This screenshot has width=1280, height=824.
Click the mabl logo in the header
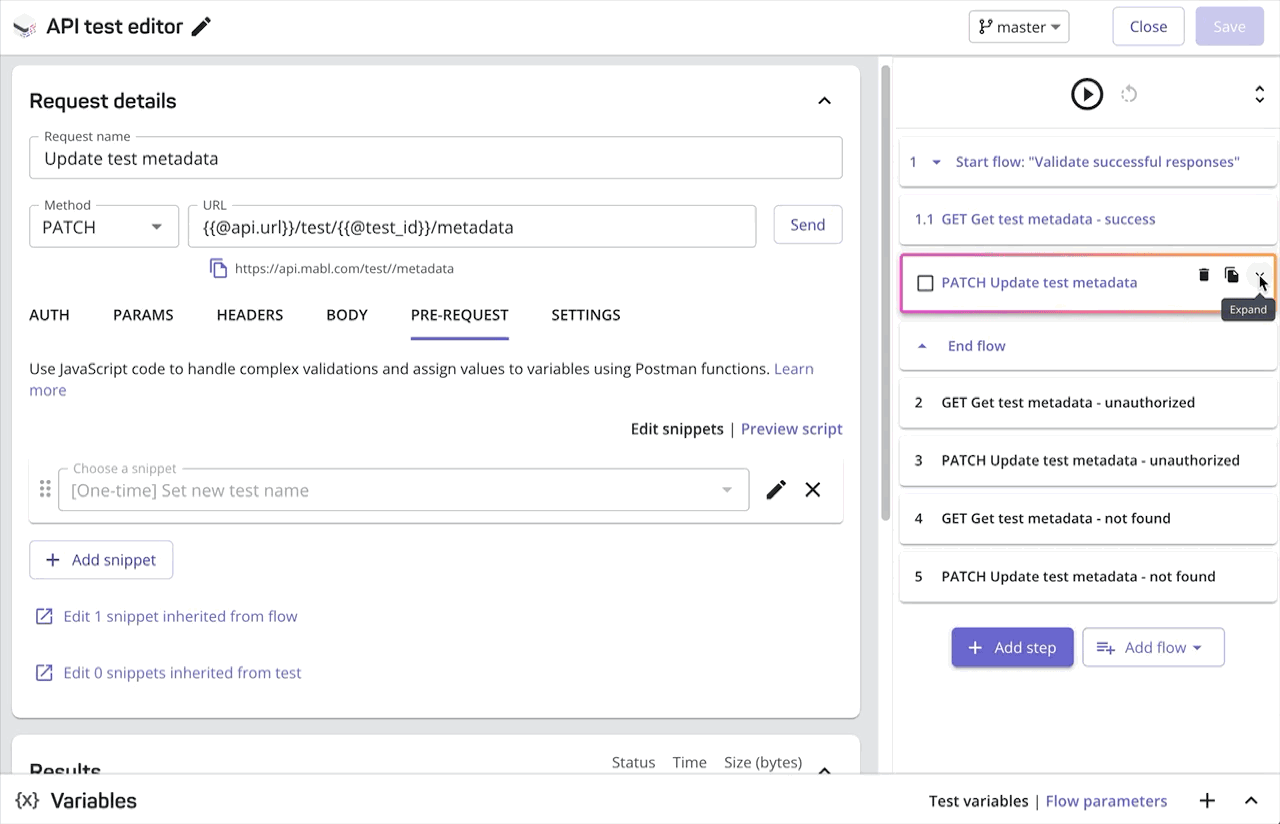tap(24, 27)
